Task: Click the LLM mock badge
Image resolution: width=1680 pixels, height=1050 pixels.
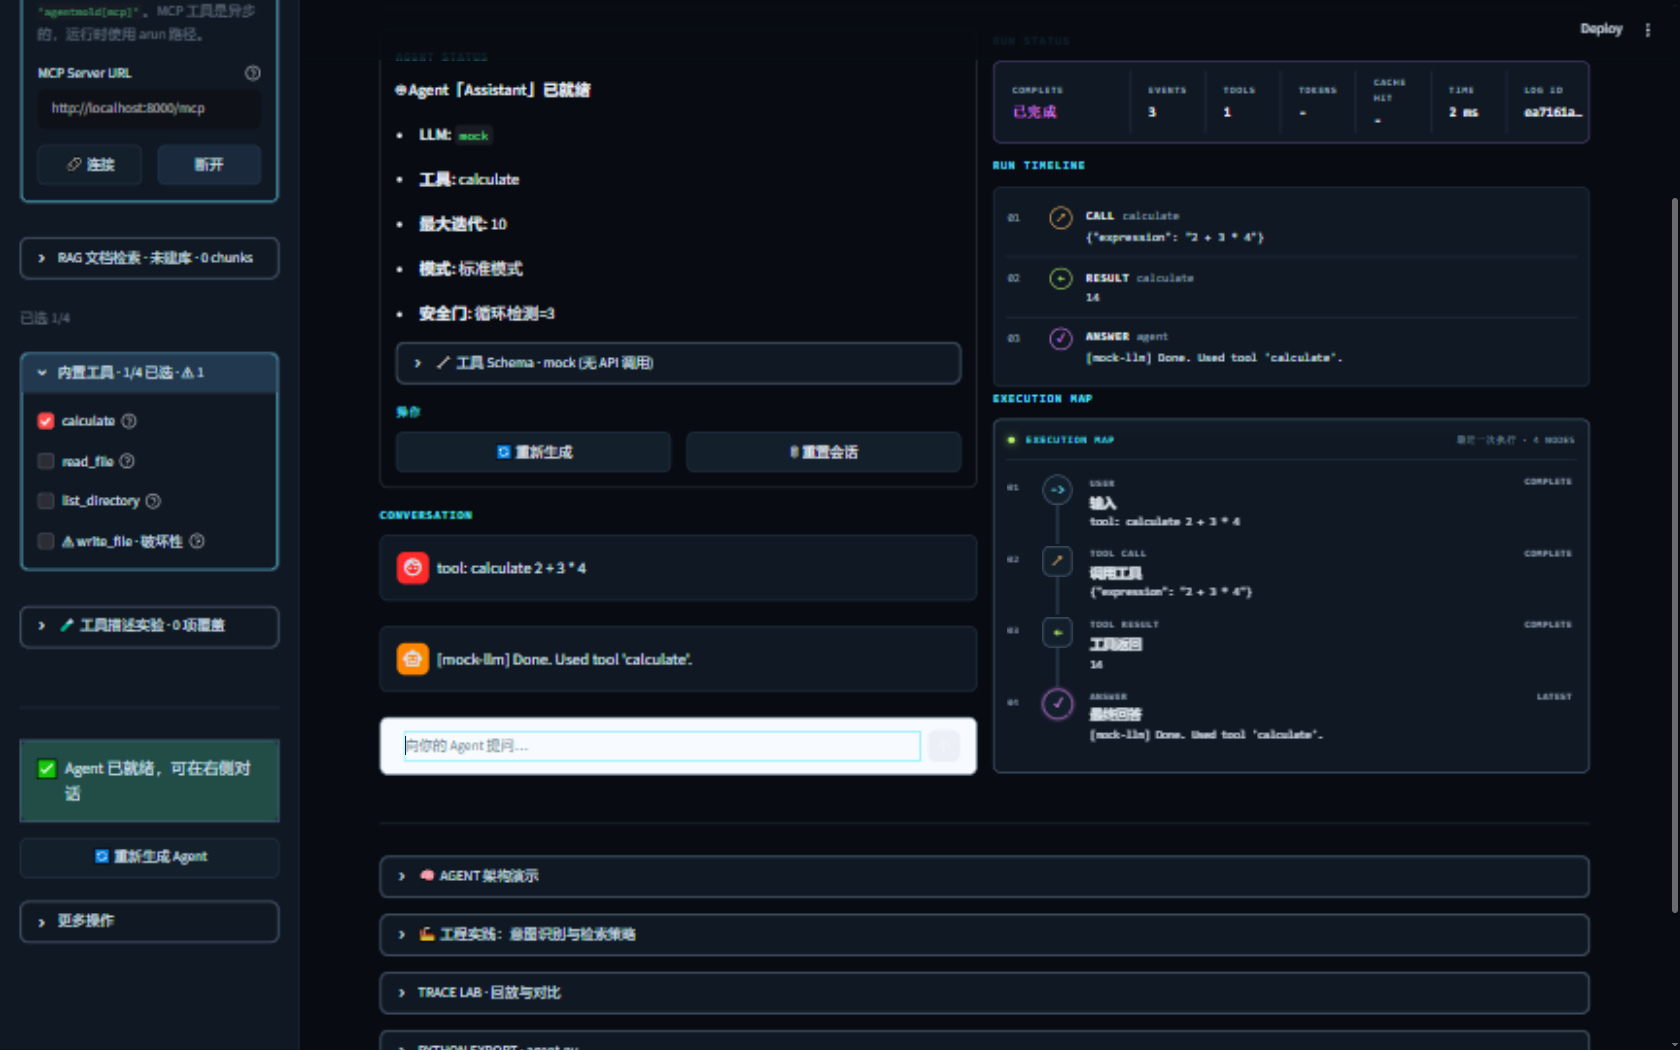Action: 474,136
